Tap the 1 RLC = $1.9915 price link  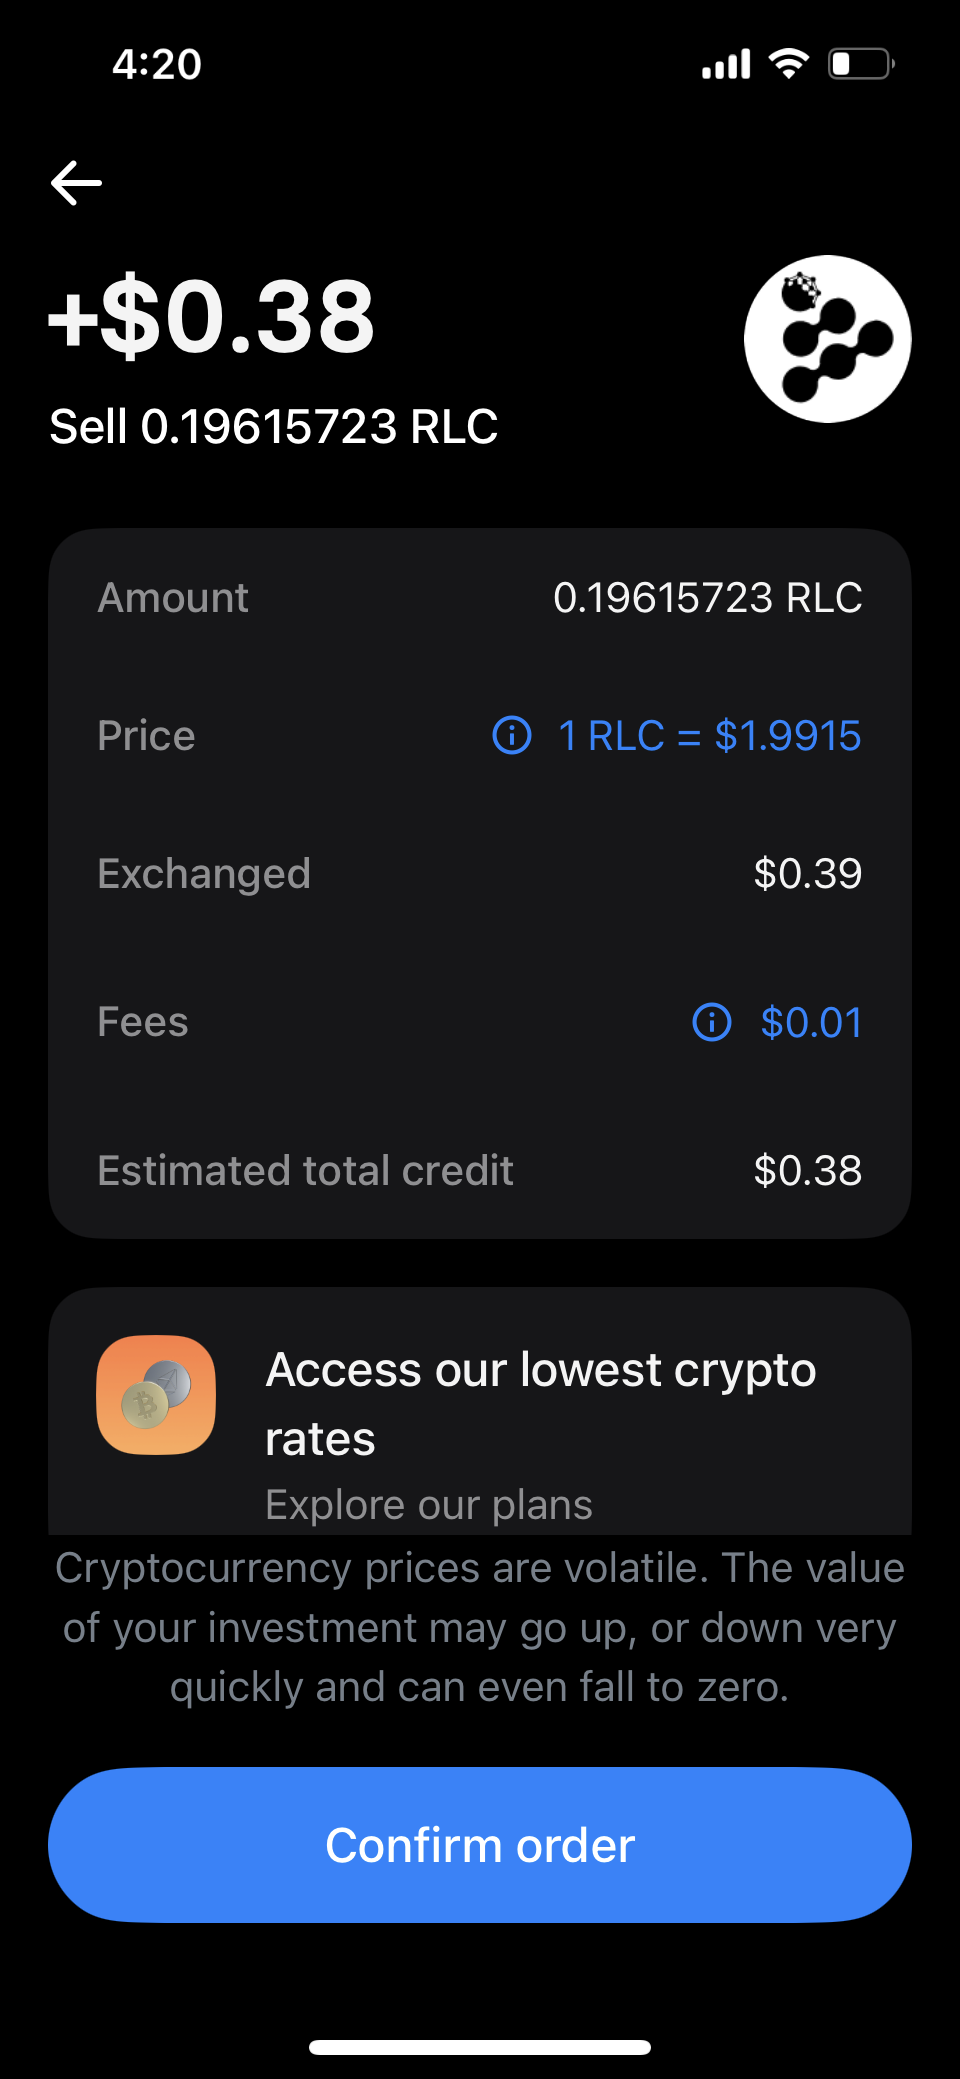[709, 736]
